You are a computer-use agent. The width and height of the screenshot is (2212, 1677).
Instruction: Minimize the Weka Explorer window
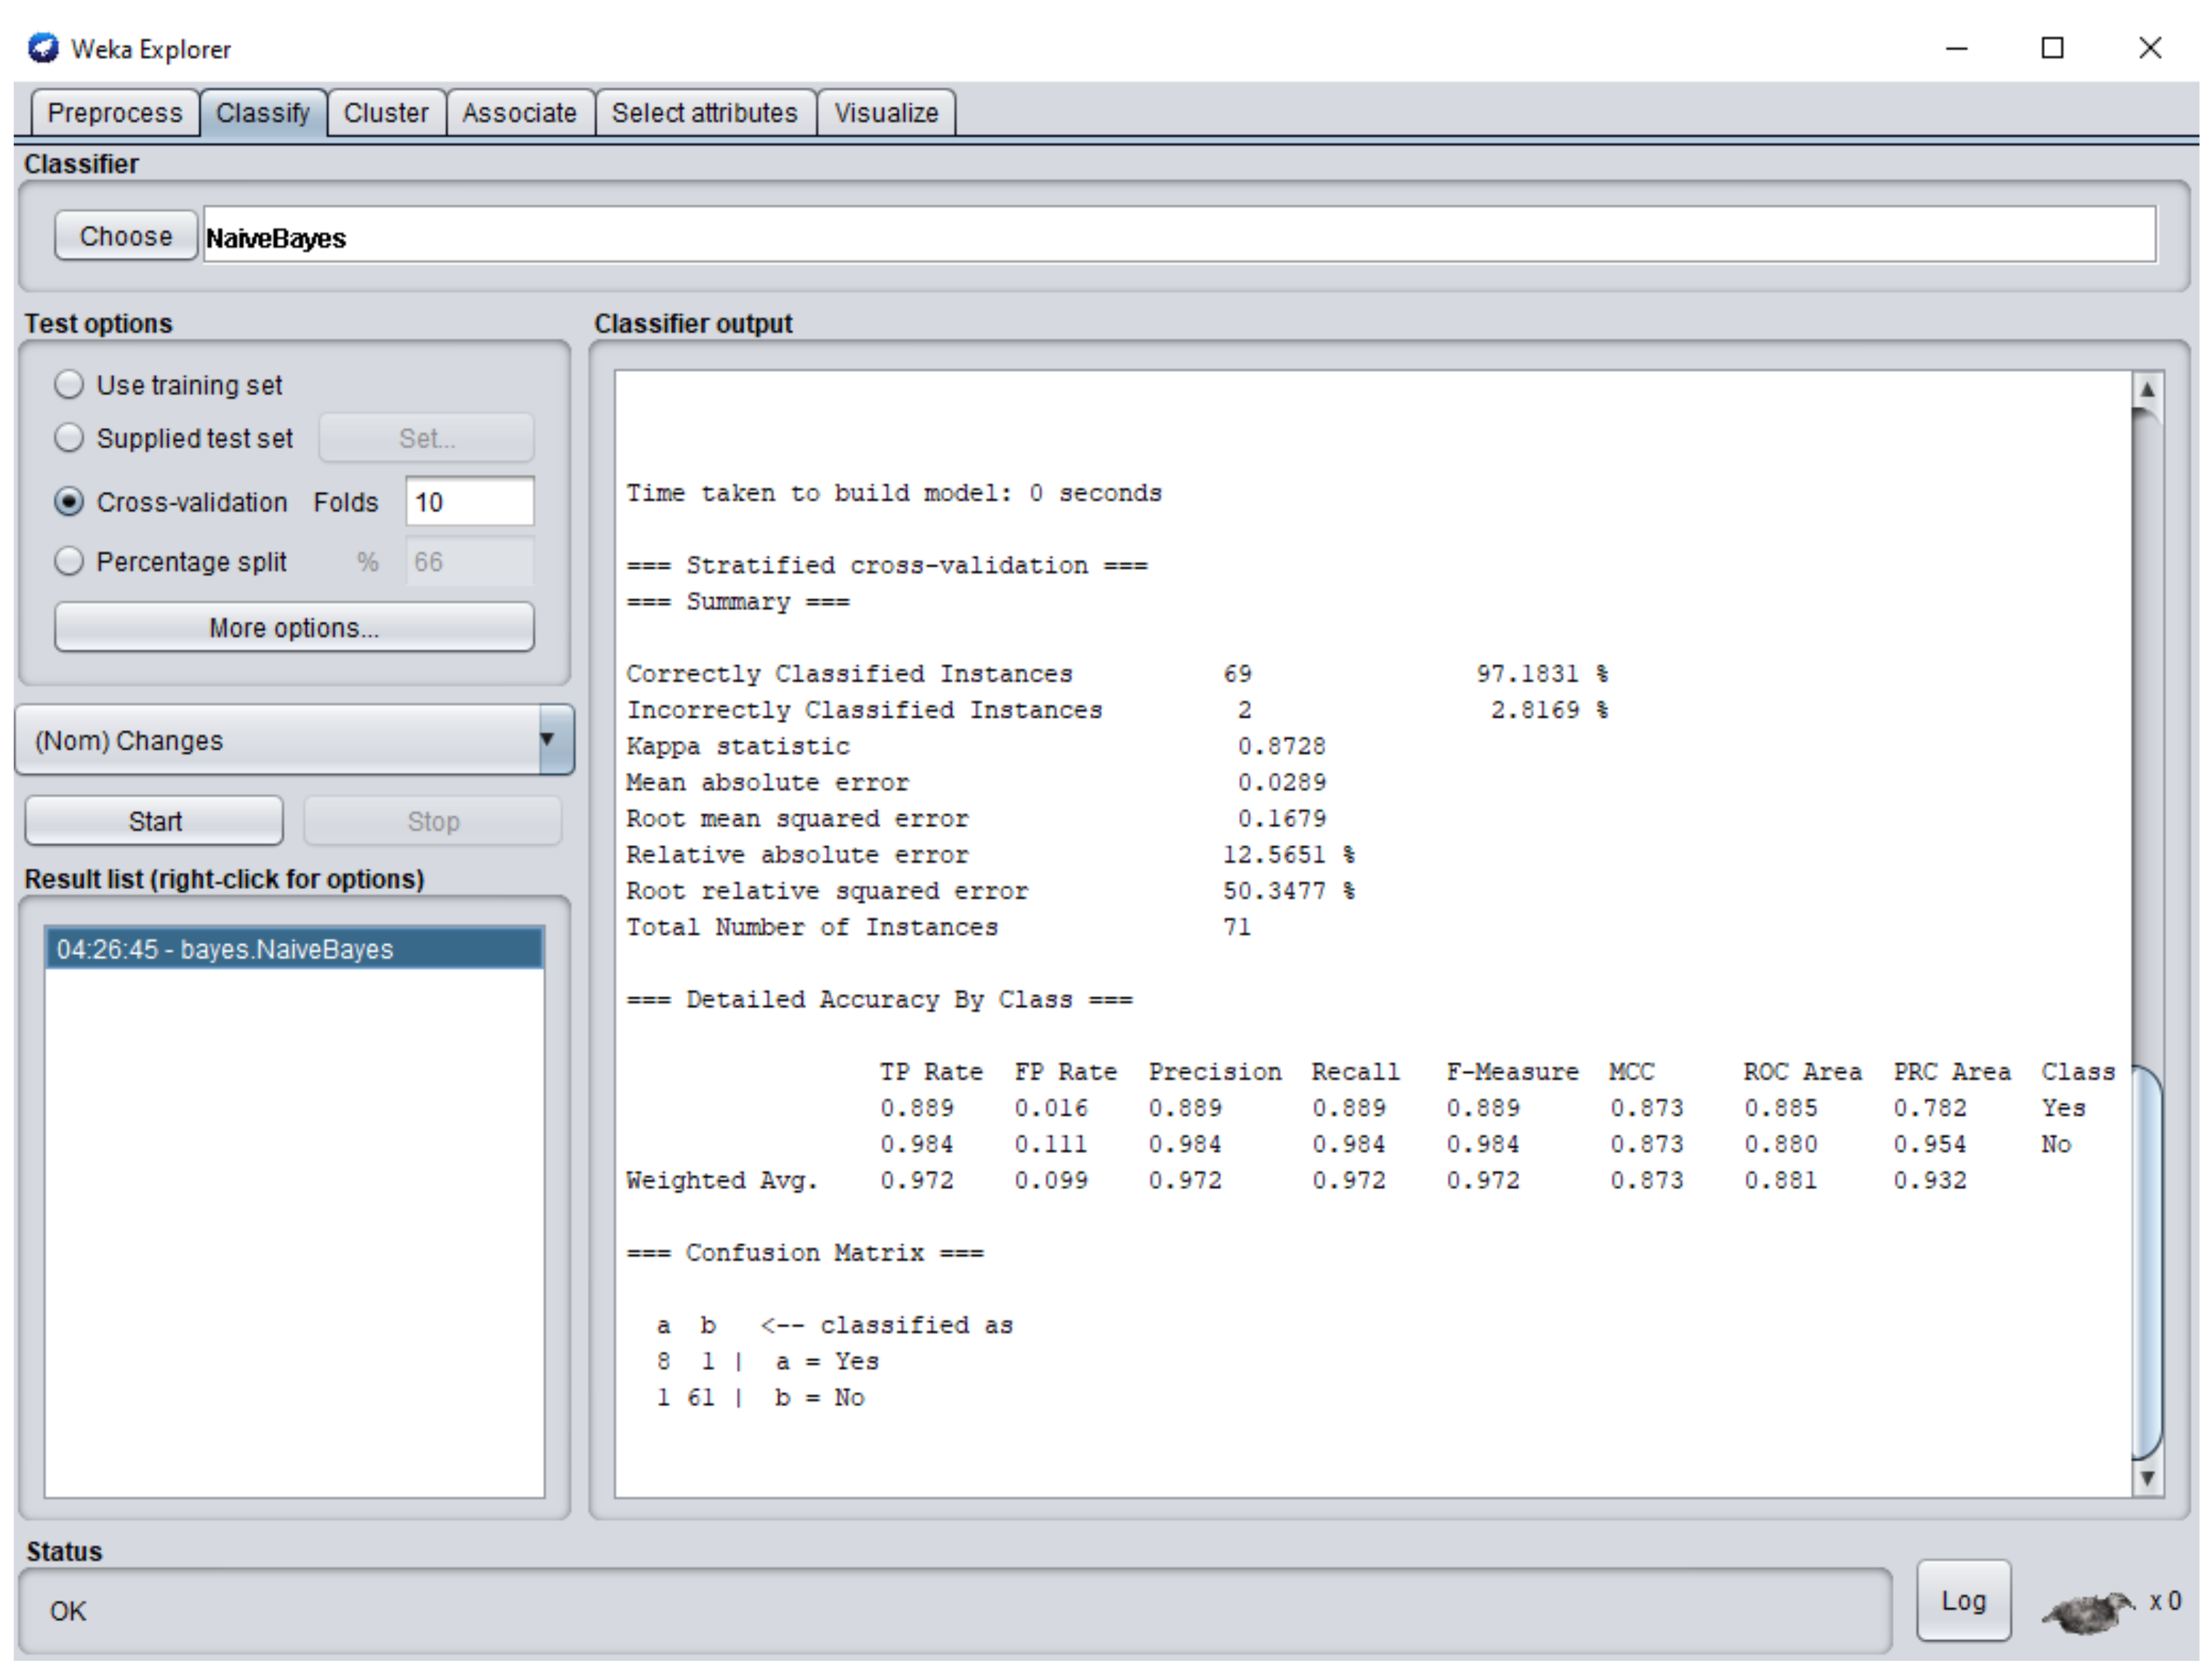[x=1956, y=48]
